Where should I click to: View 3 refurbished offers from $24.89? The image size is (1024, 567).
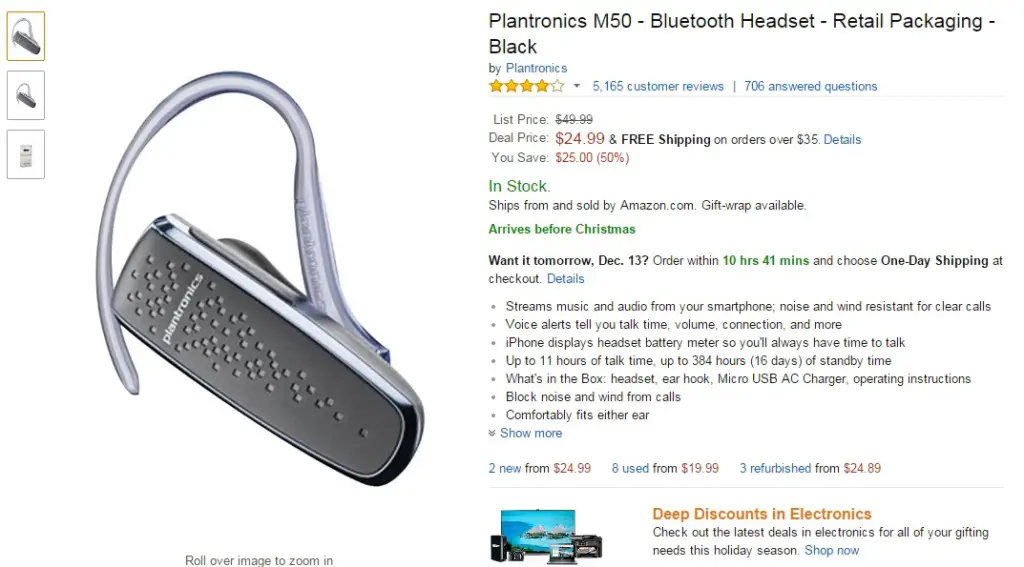tap(810, 468)
